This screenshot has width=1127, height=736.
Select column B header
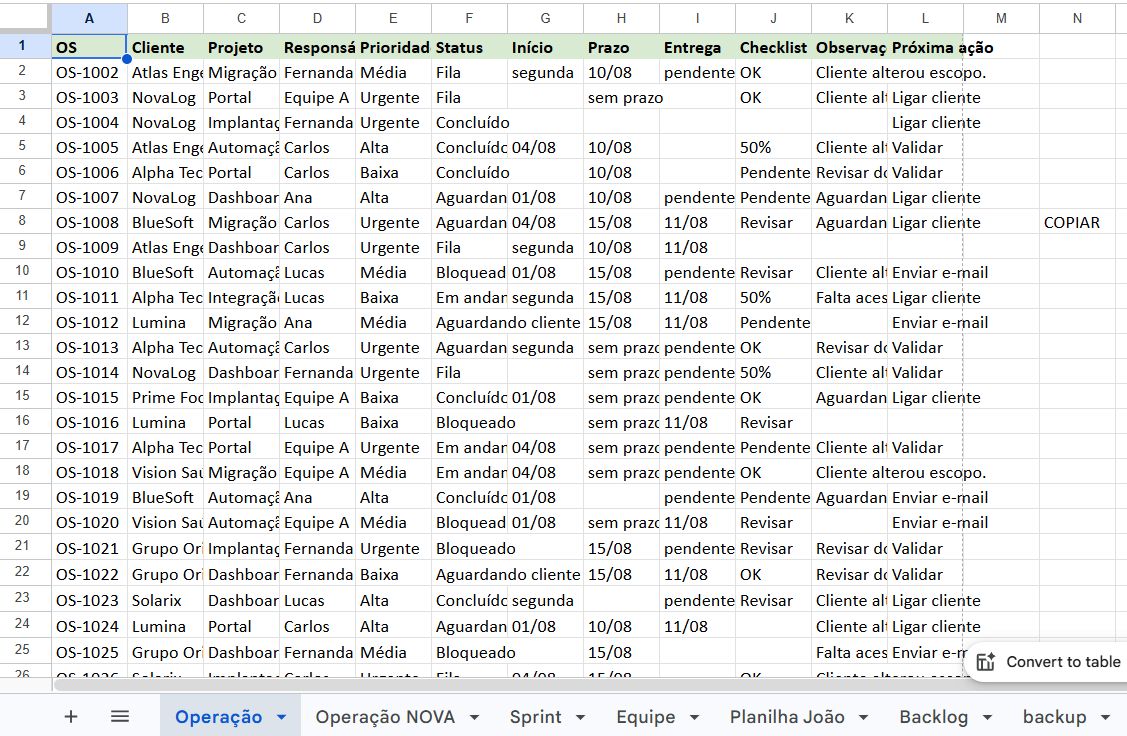165,18
